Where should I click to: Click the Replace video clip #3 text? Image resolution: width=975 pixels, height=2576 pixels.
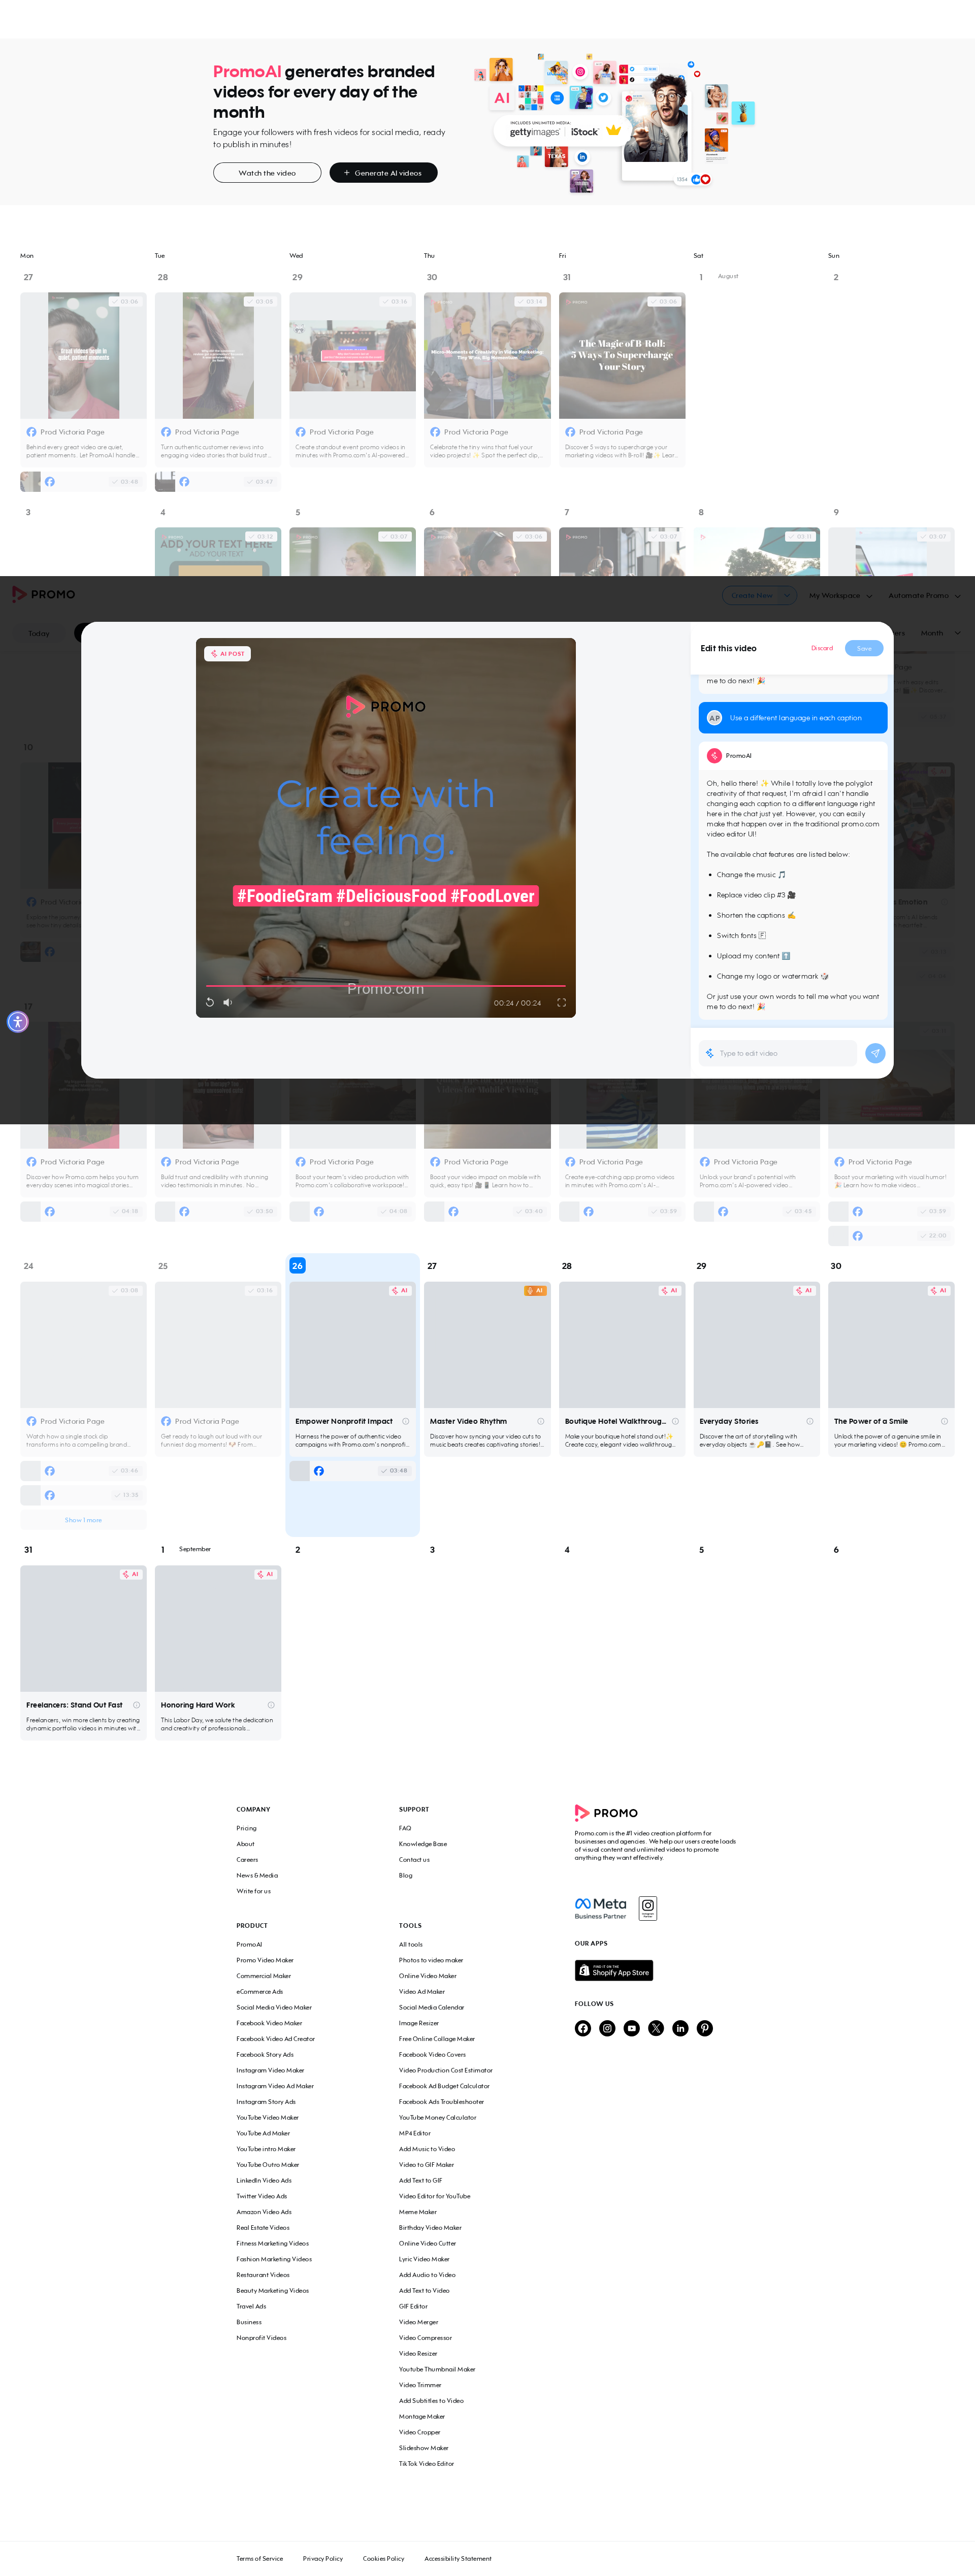click(x=756, y=895)
